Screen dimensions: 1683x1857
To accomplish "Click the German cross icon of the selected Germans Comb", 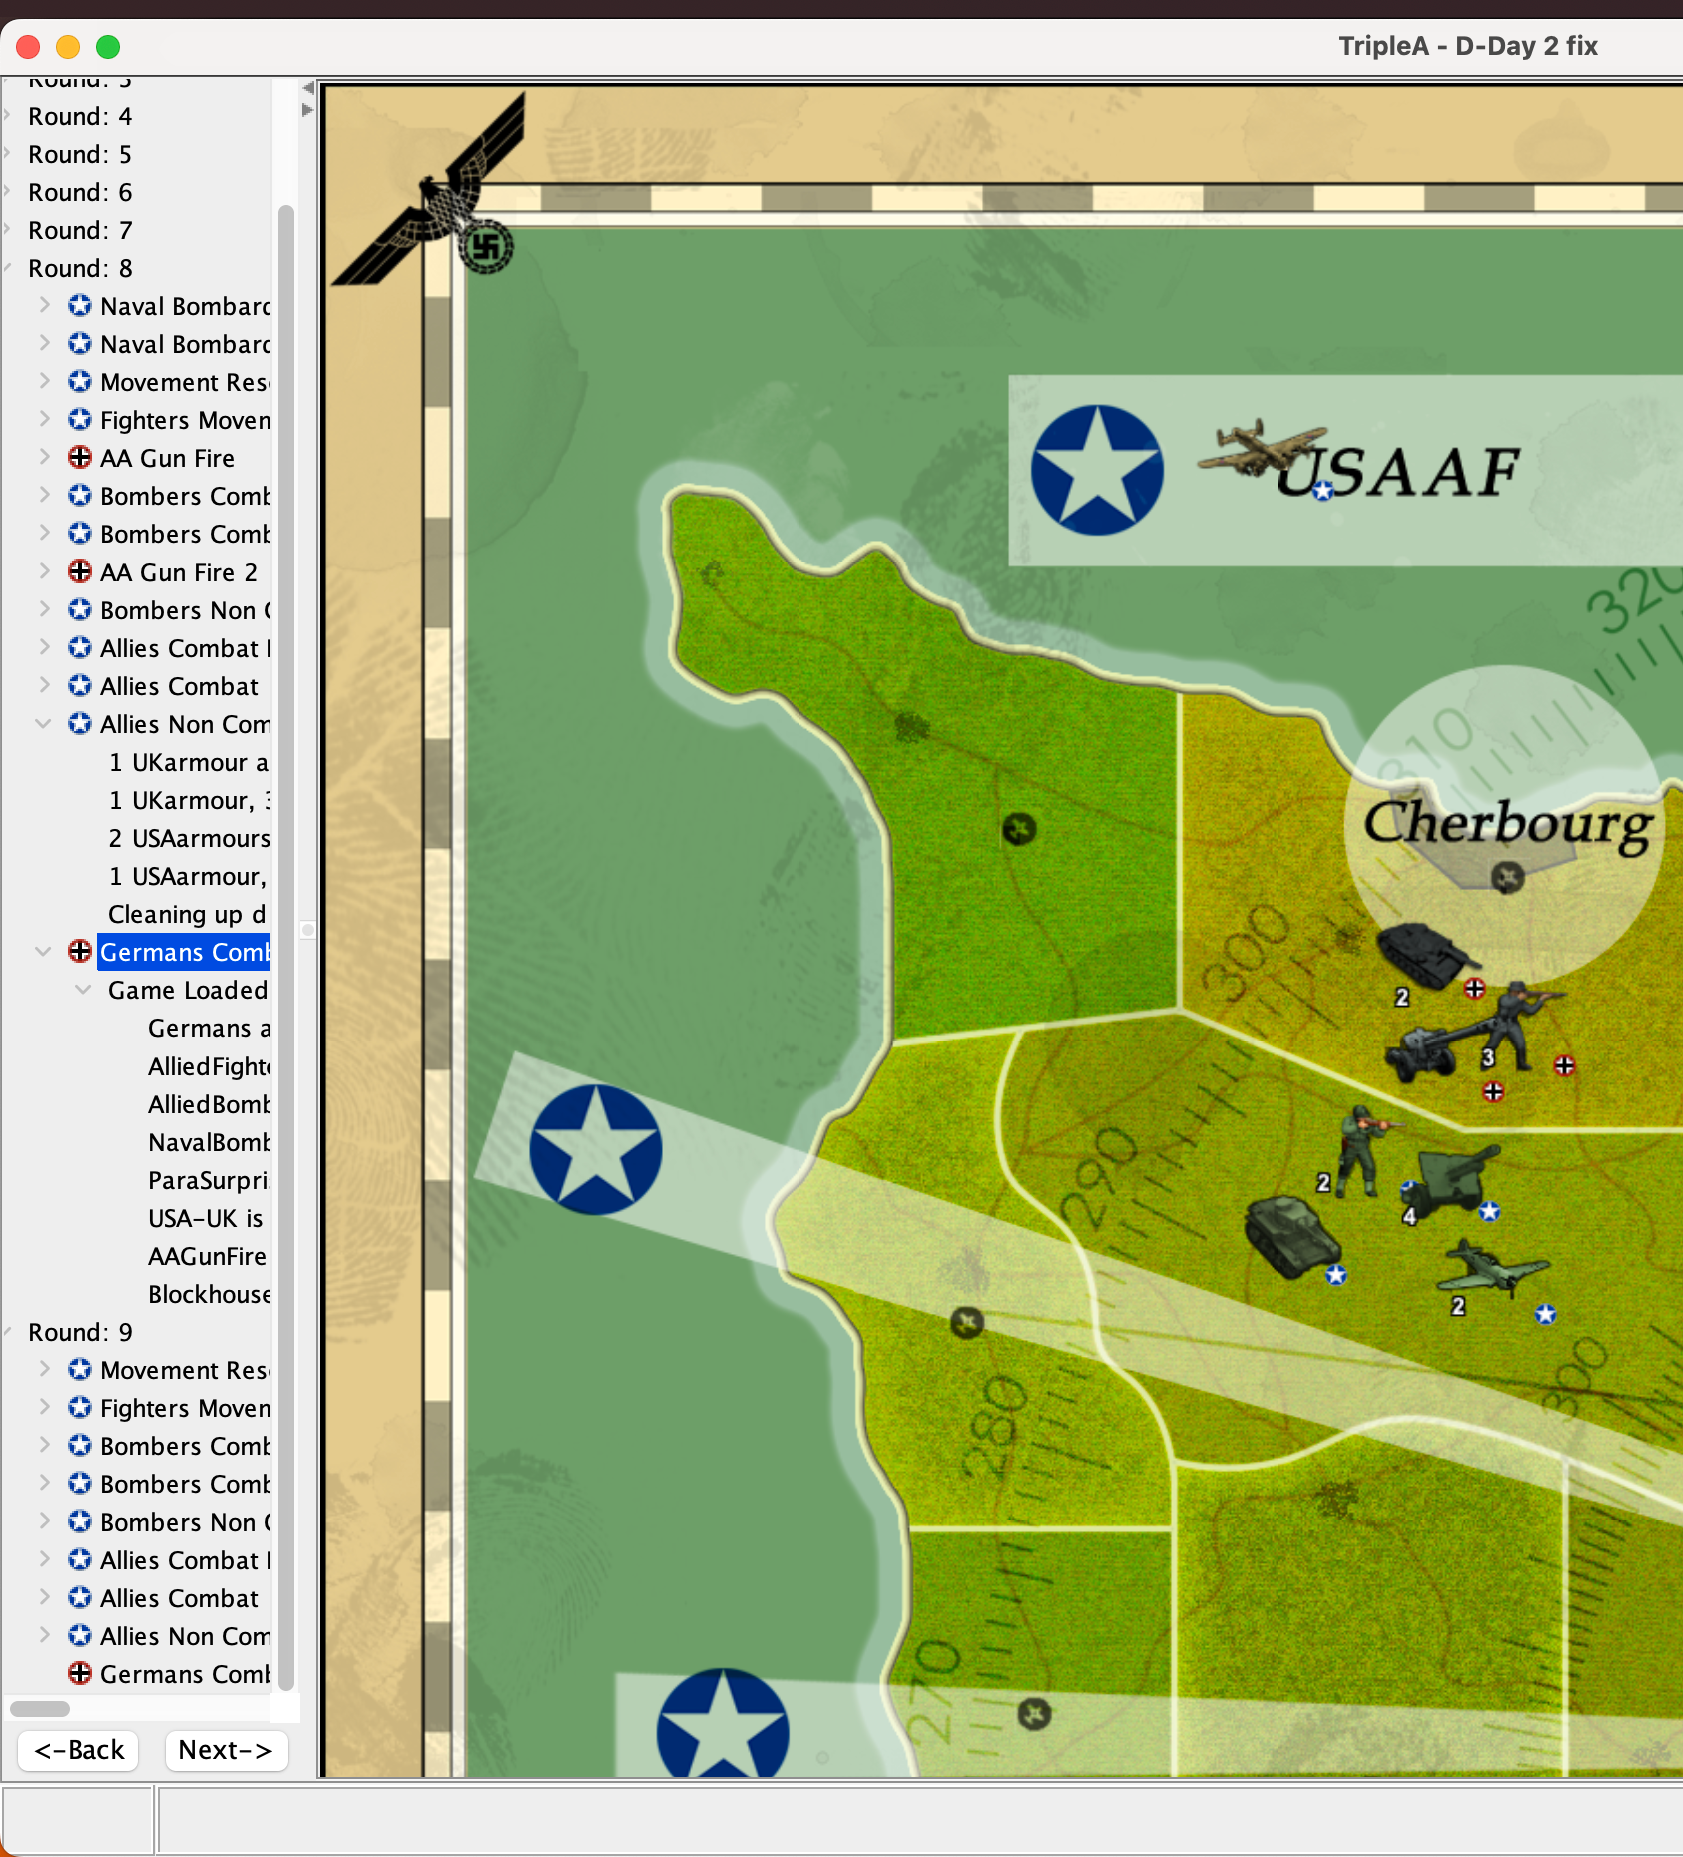I will (x=80, y=951).
